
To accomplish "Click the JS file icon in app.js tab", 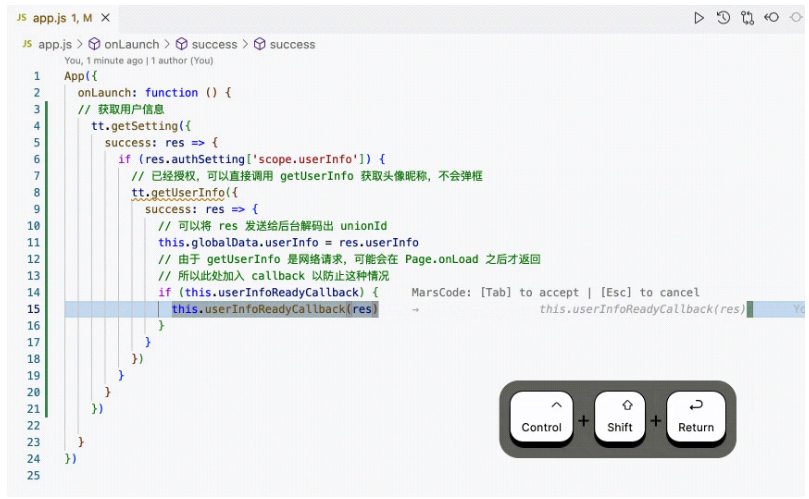I will [x=22, y=18].
